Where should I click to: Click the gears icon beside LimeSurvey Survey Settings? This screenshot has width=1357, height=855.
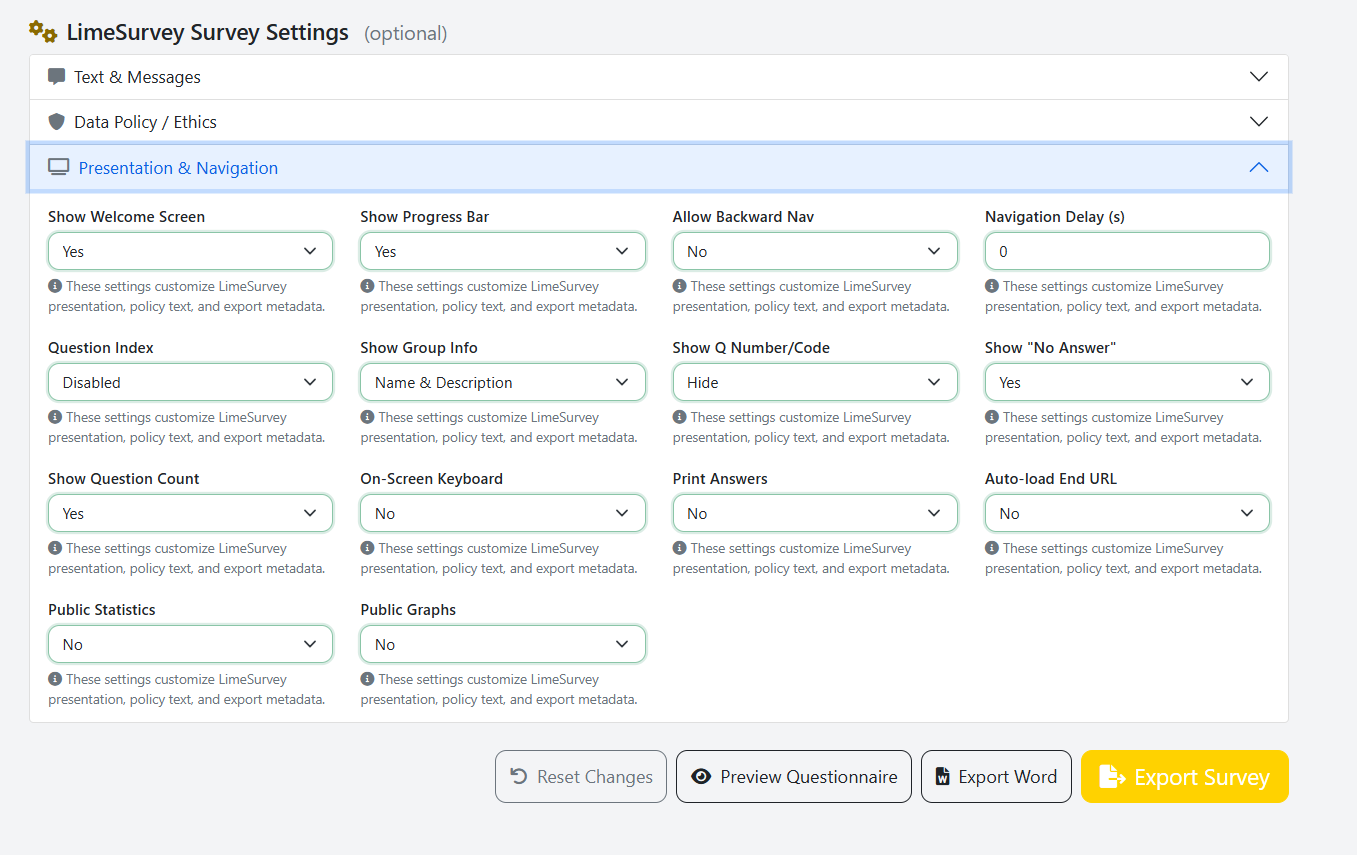[43, 32]
